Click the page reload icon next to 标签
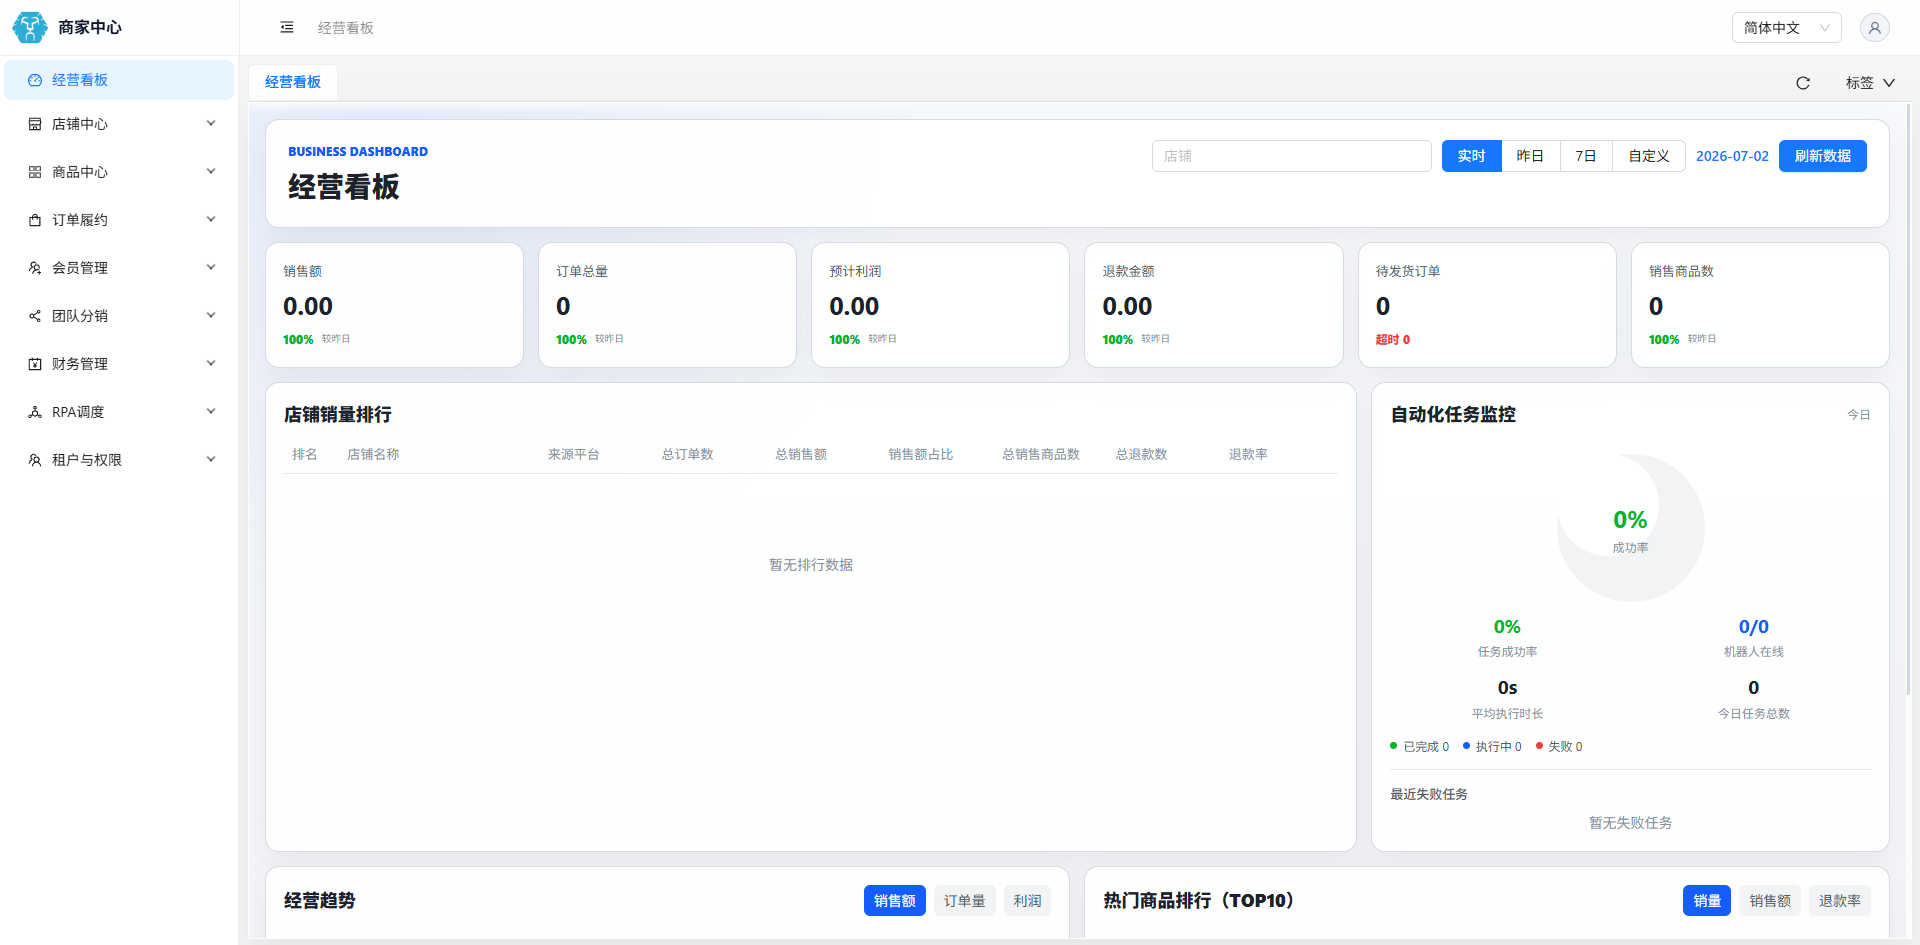Image resolution: width=1920 pixels, height=945 pixels. (1803, 83)
